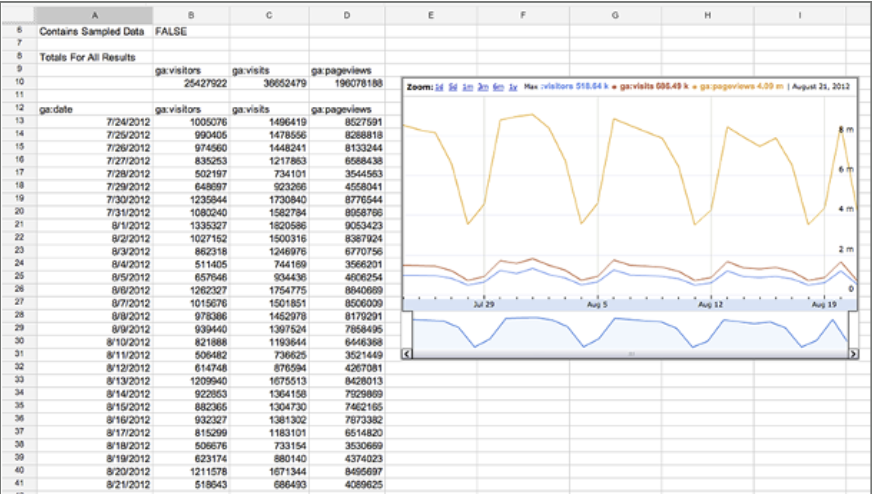
Task: Select the cell containing FALSE
Action: tap(191, 32)
